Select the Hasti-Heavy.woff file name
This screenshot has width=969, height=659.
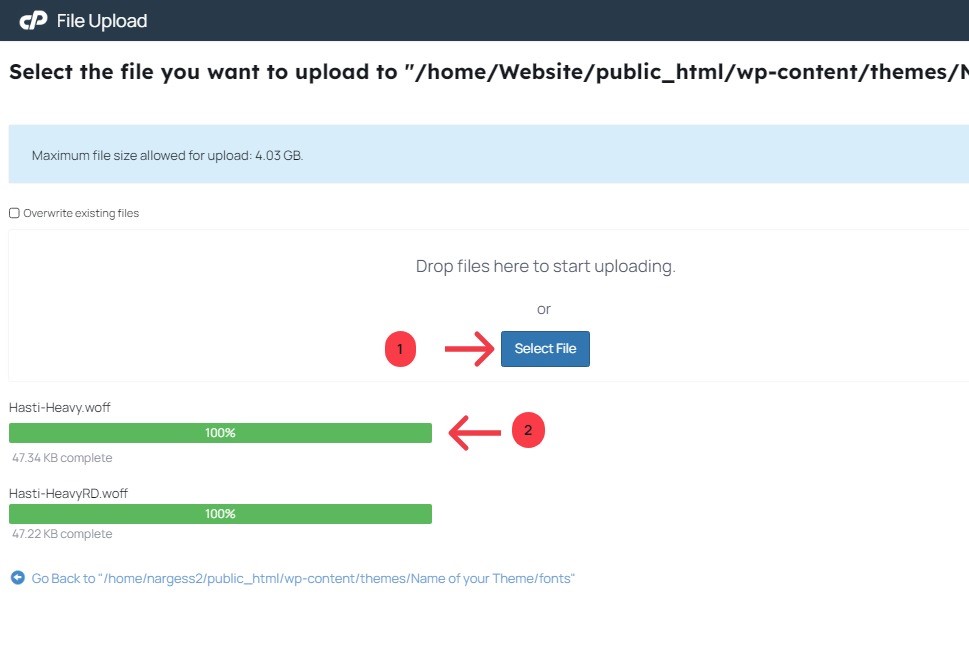[x=59, y=408]
